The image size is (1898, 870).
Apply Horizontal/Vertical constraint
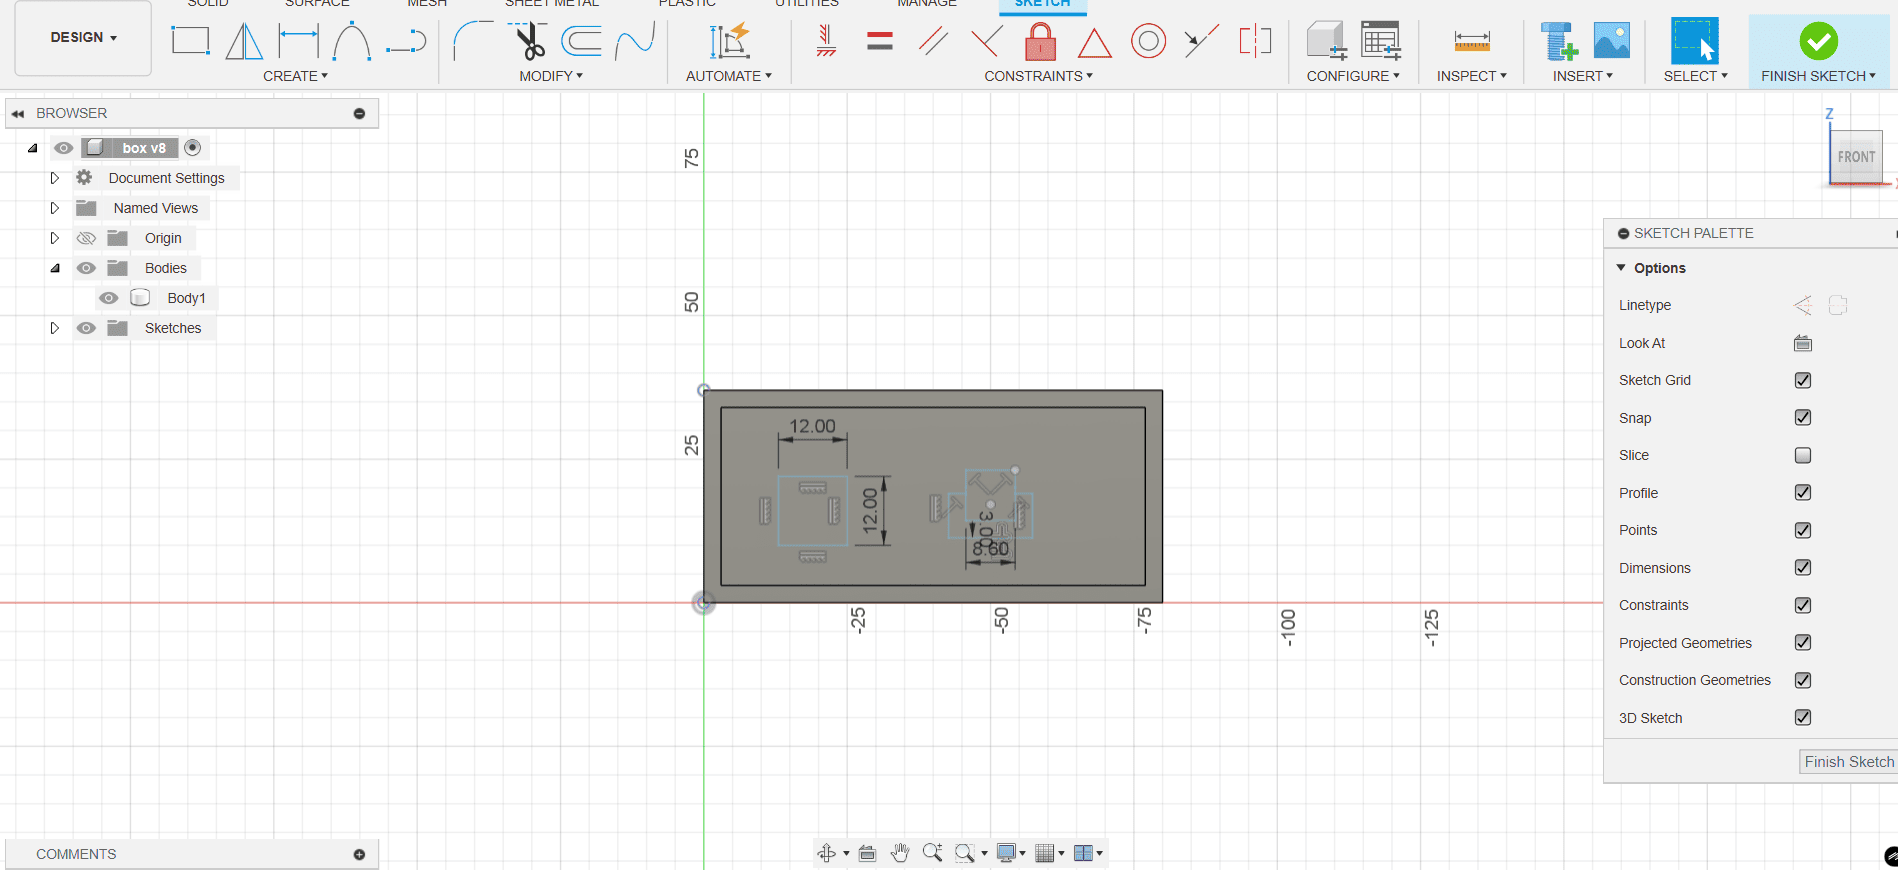(x=826, y=41)
